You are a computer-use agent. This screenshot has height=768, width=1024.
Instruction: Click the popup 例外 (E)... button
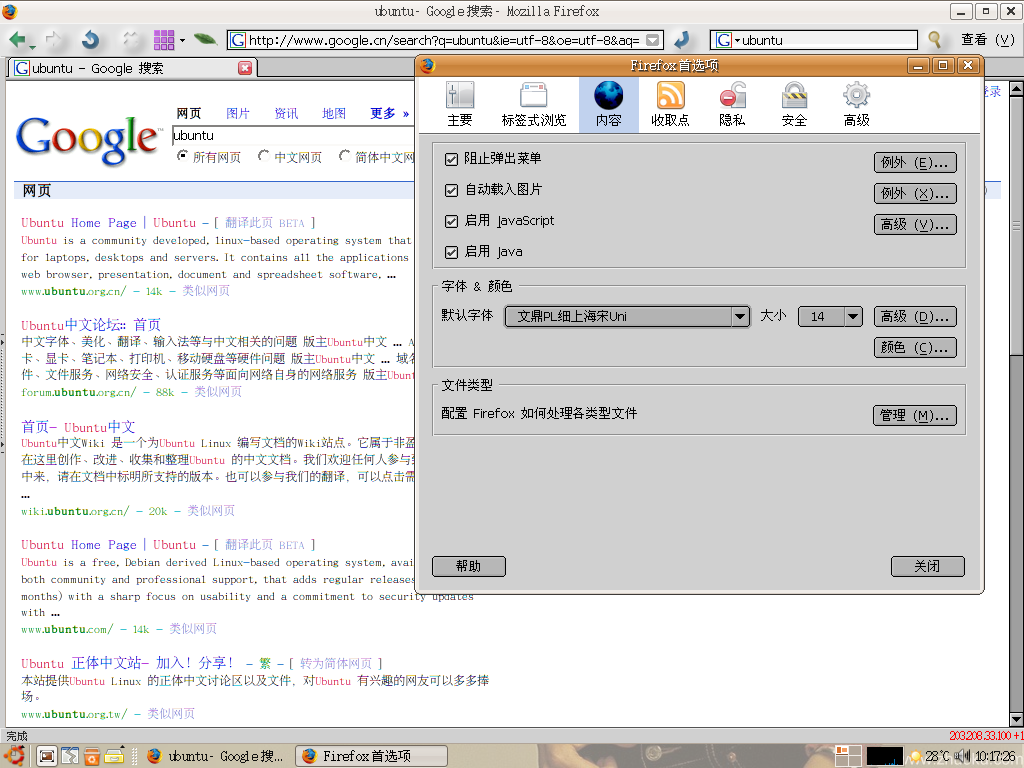(x=915, y=163)
